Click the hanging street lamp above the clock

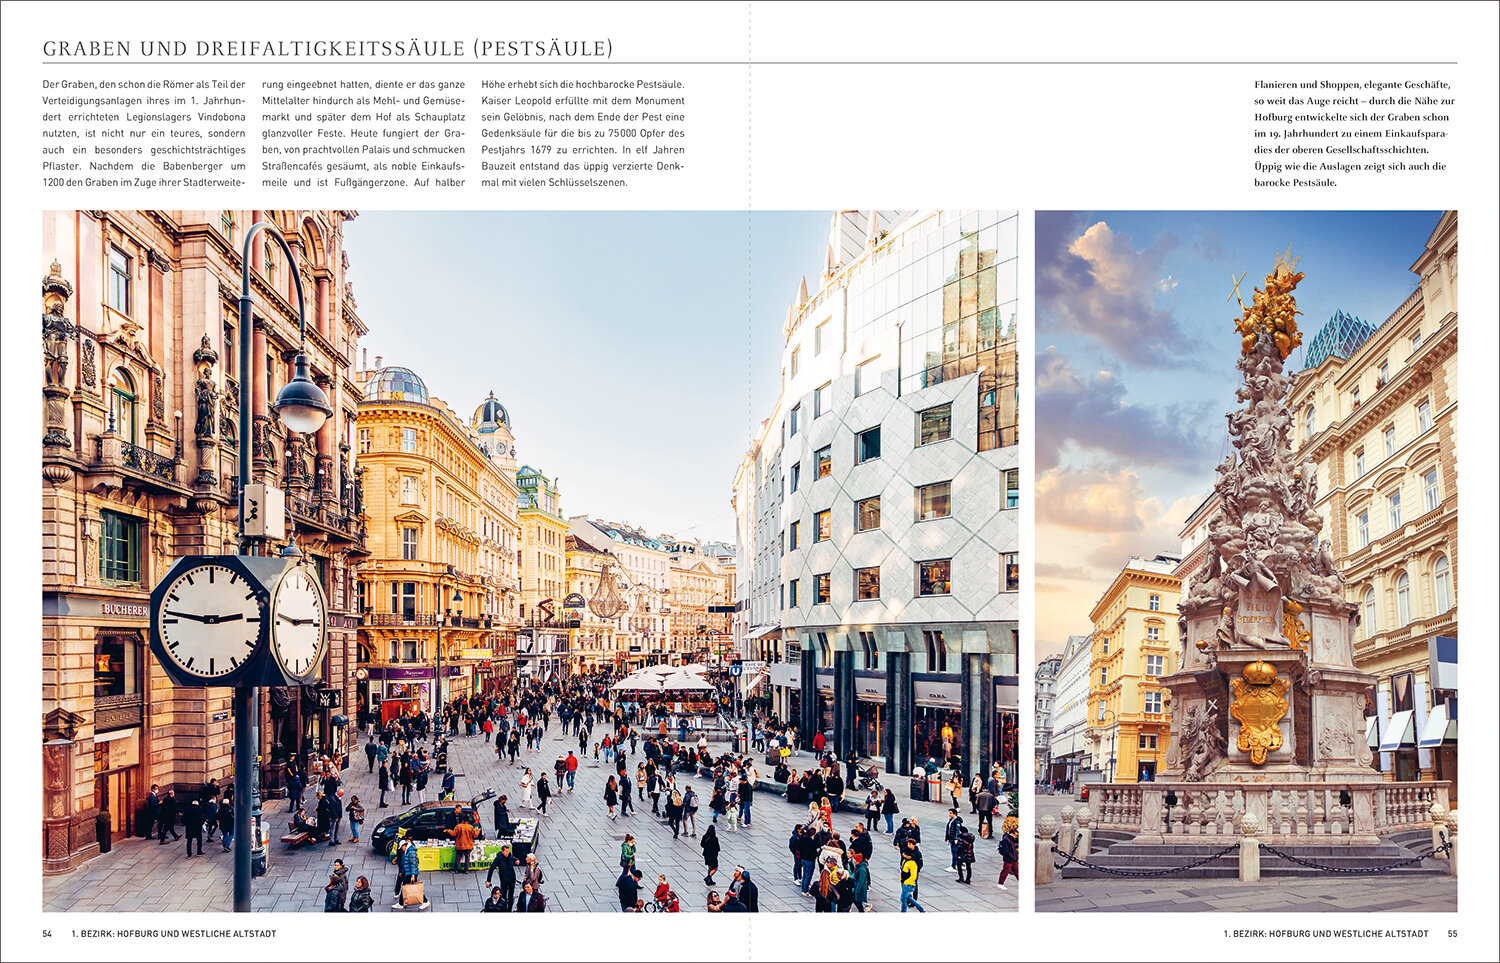pyautogui.click(x=301, y=402)
